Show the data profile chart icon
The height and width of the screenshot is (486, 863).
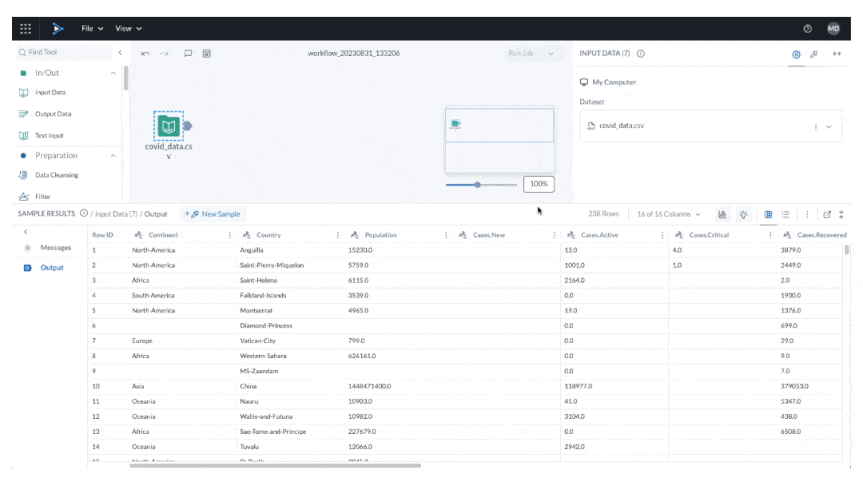722,214
